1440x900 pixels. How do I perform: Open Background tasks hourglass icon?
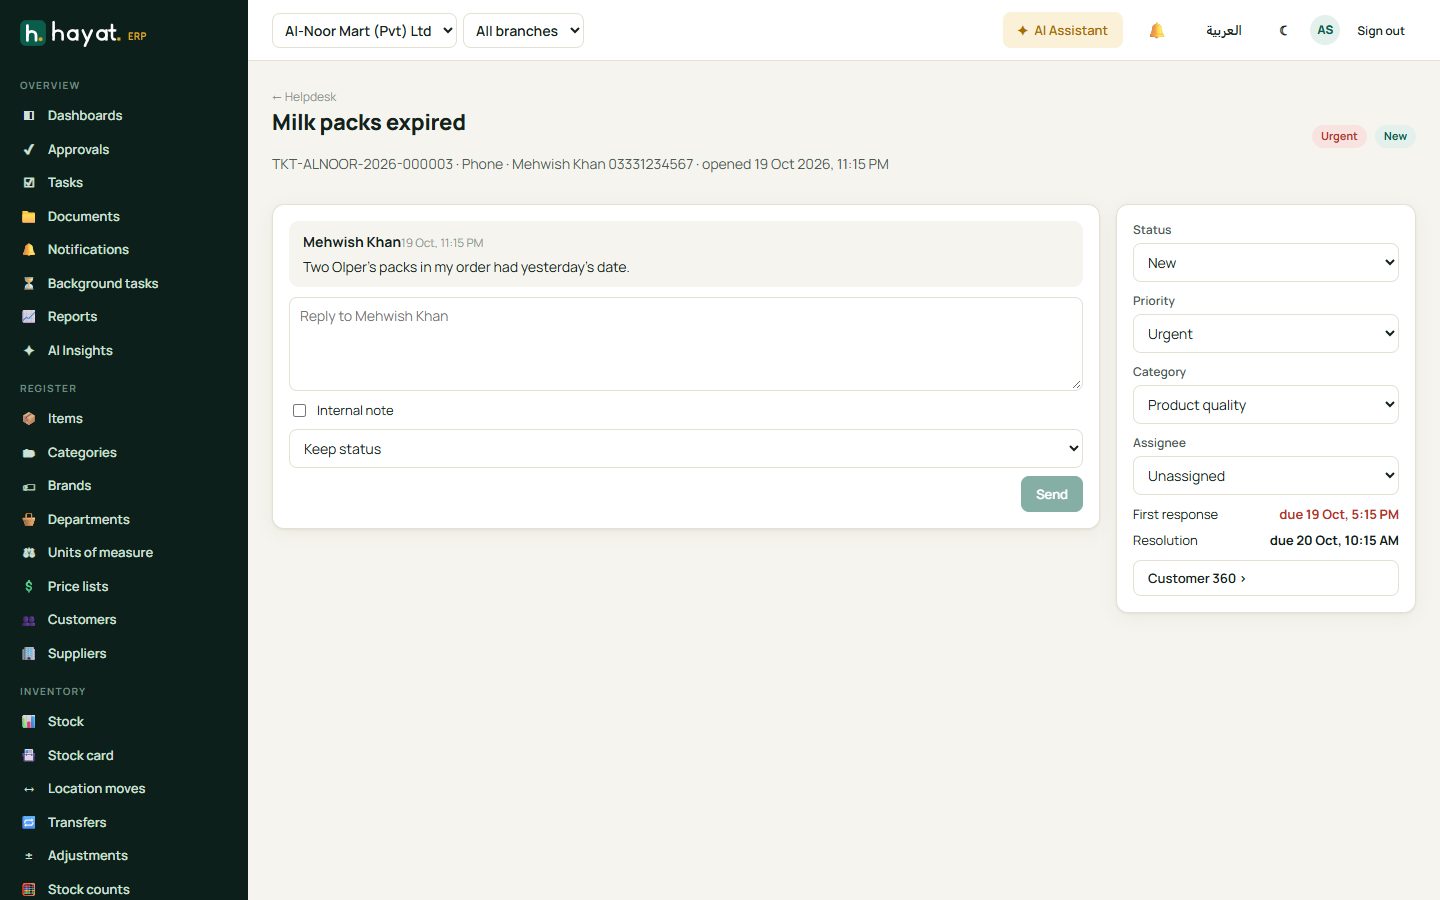click(29, 284)
